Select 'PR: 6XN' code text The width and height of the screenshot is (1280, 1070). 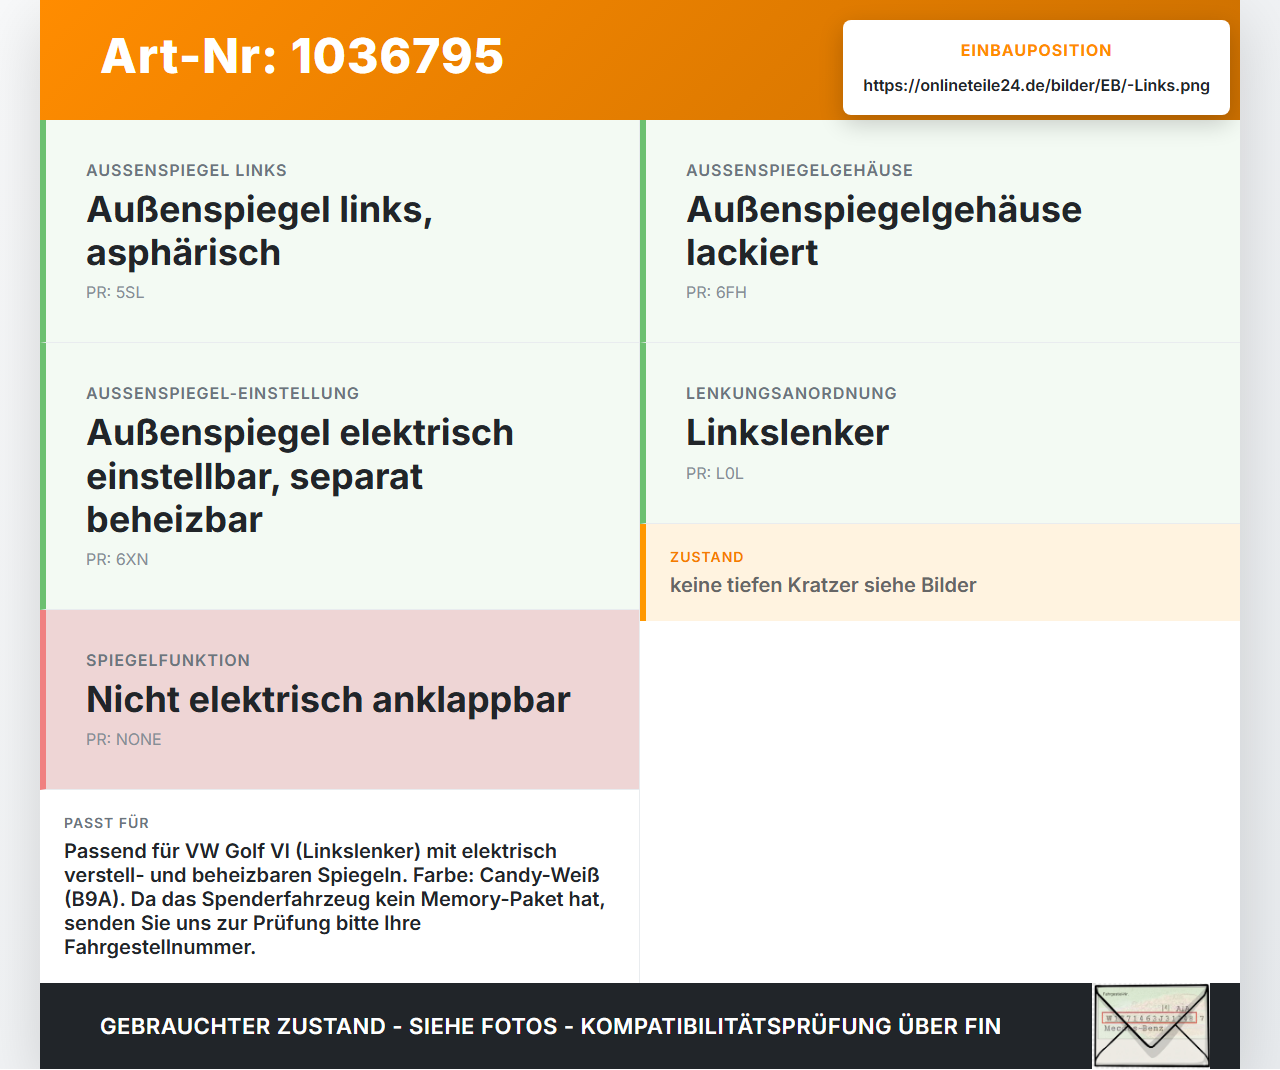117,559
